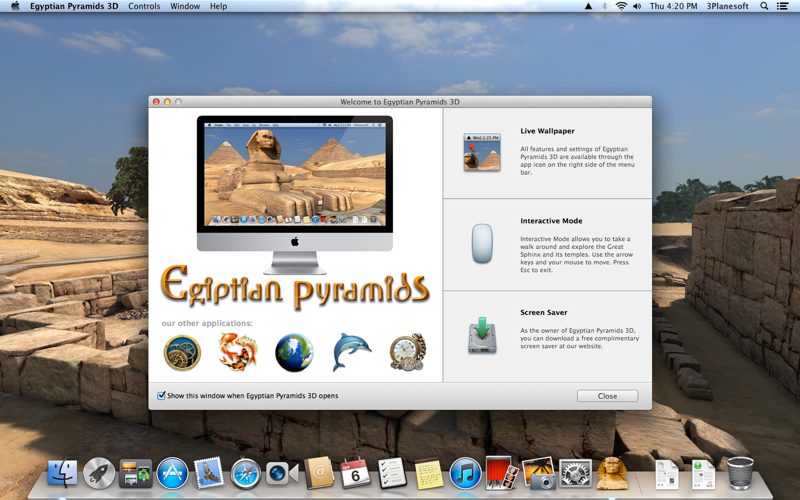The image size is (800, 500).
Task: Open Notes yellow pad in the Dock
Action: (429, 474)
